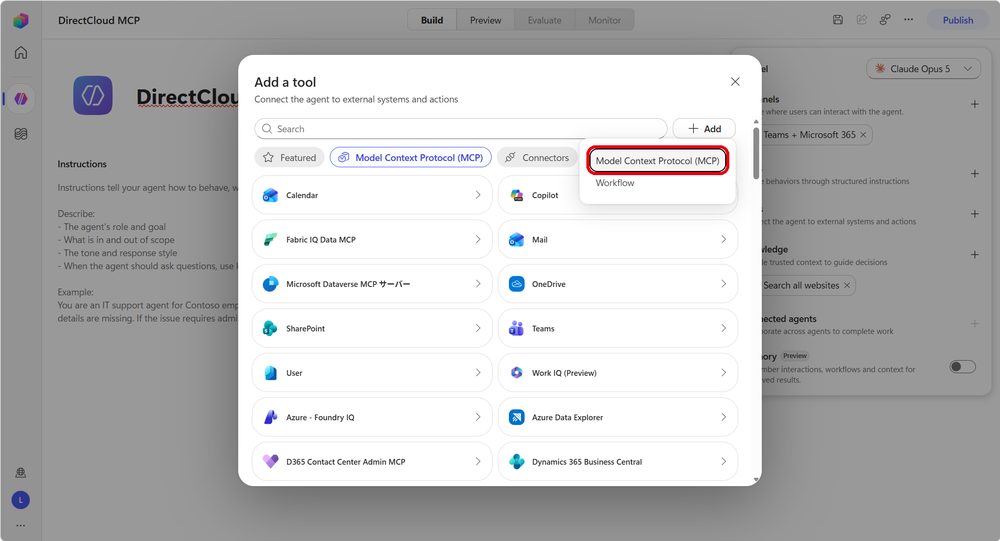Click the app logo at top-left

[x=20, y=20]
